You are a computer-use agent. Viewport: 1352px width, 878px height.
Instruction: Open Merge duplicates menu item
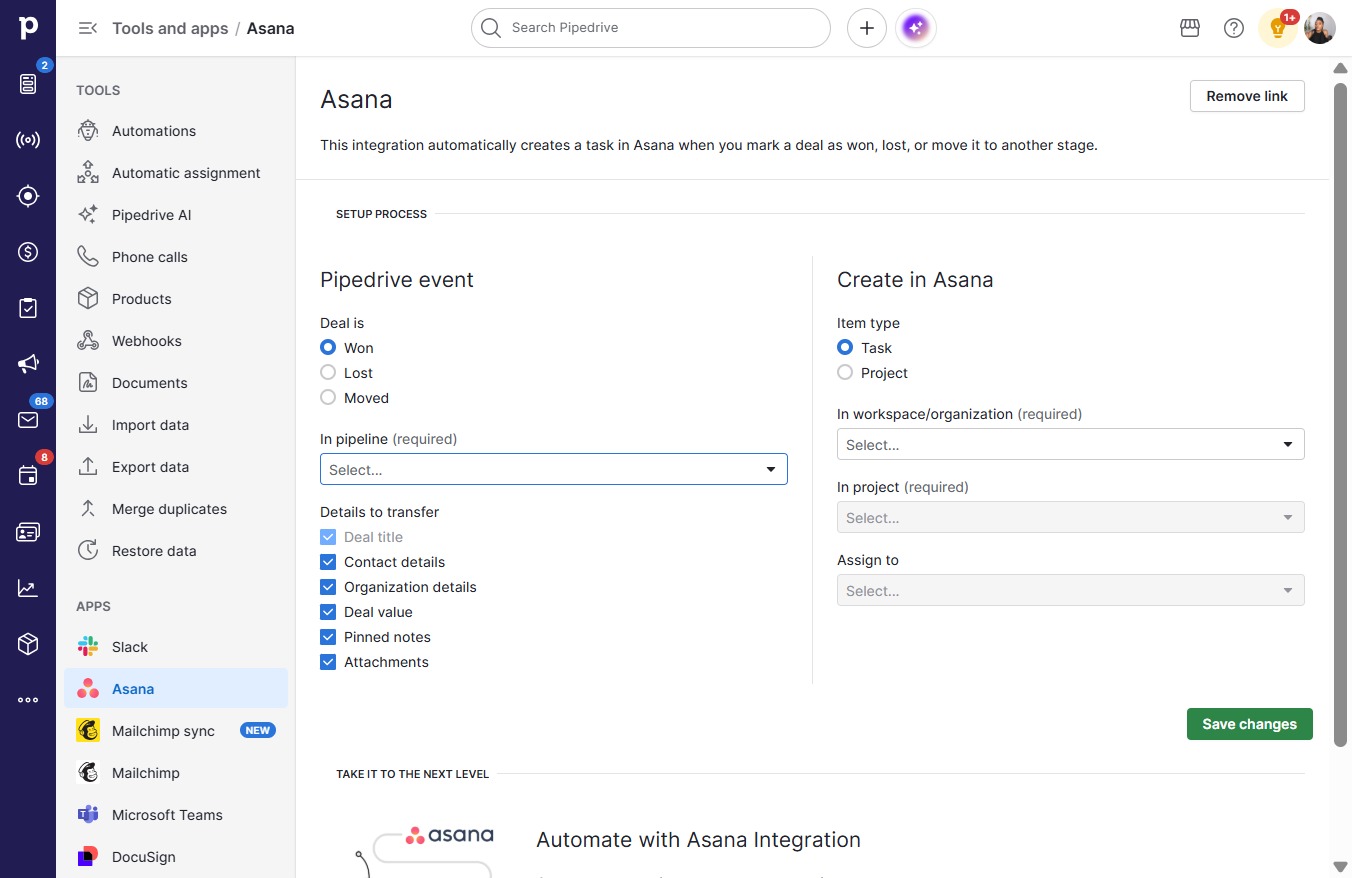tap(176, 509)
